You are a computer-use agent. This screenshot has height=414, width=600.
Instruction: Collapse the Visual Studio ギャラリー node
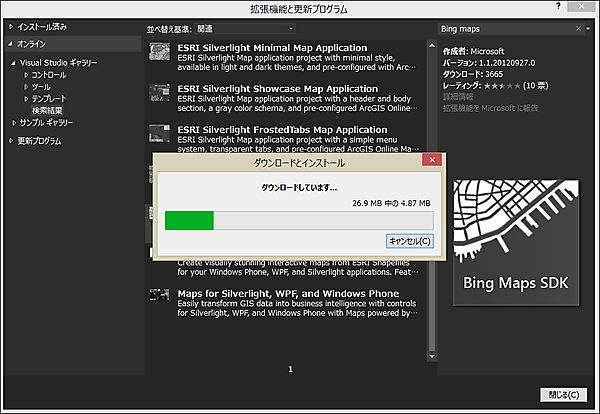point(13,63)
